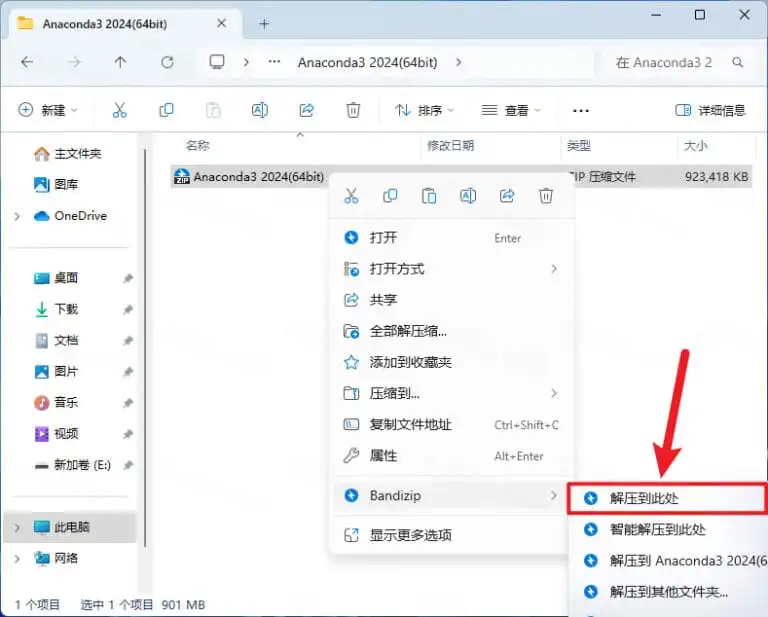Viewport: 768px width, 617px height.
Task: Toggle the 详细信息 details pane
Action: tap(710, 110)
